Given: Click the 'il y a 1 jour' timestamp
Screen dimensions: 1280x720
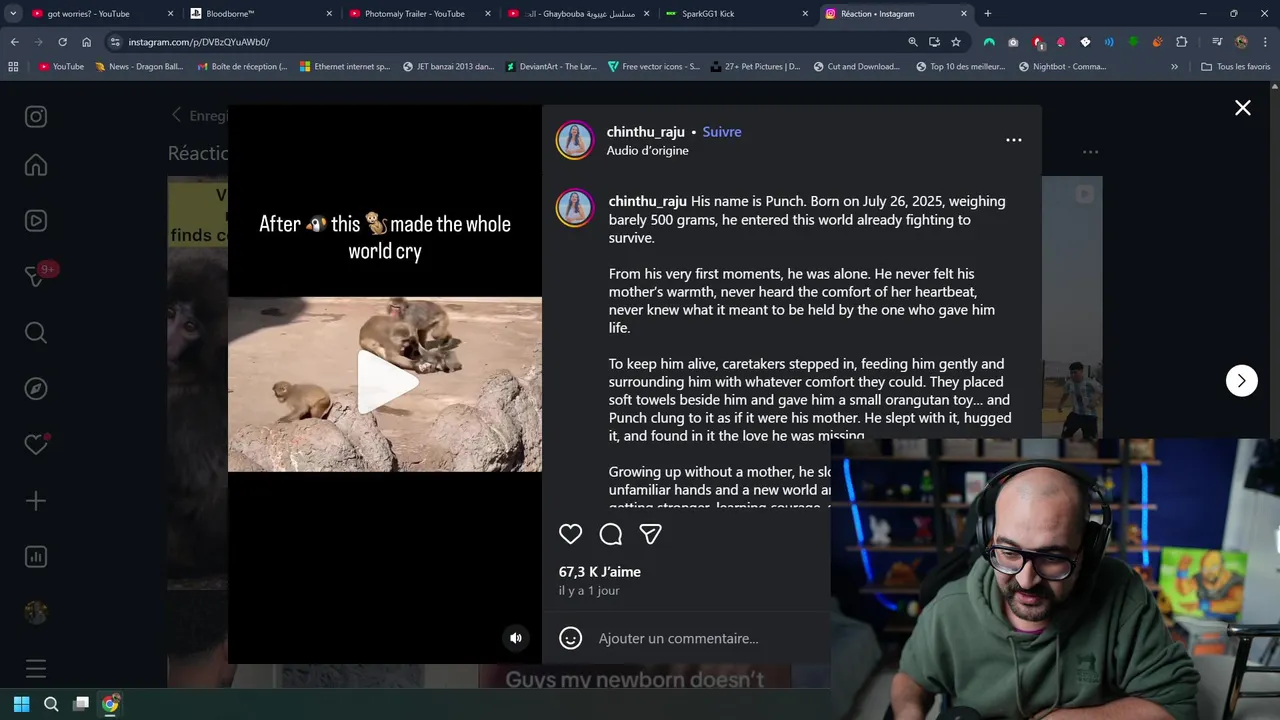Looking at the screenshot, I should click(588, 591).
